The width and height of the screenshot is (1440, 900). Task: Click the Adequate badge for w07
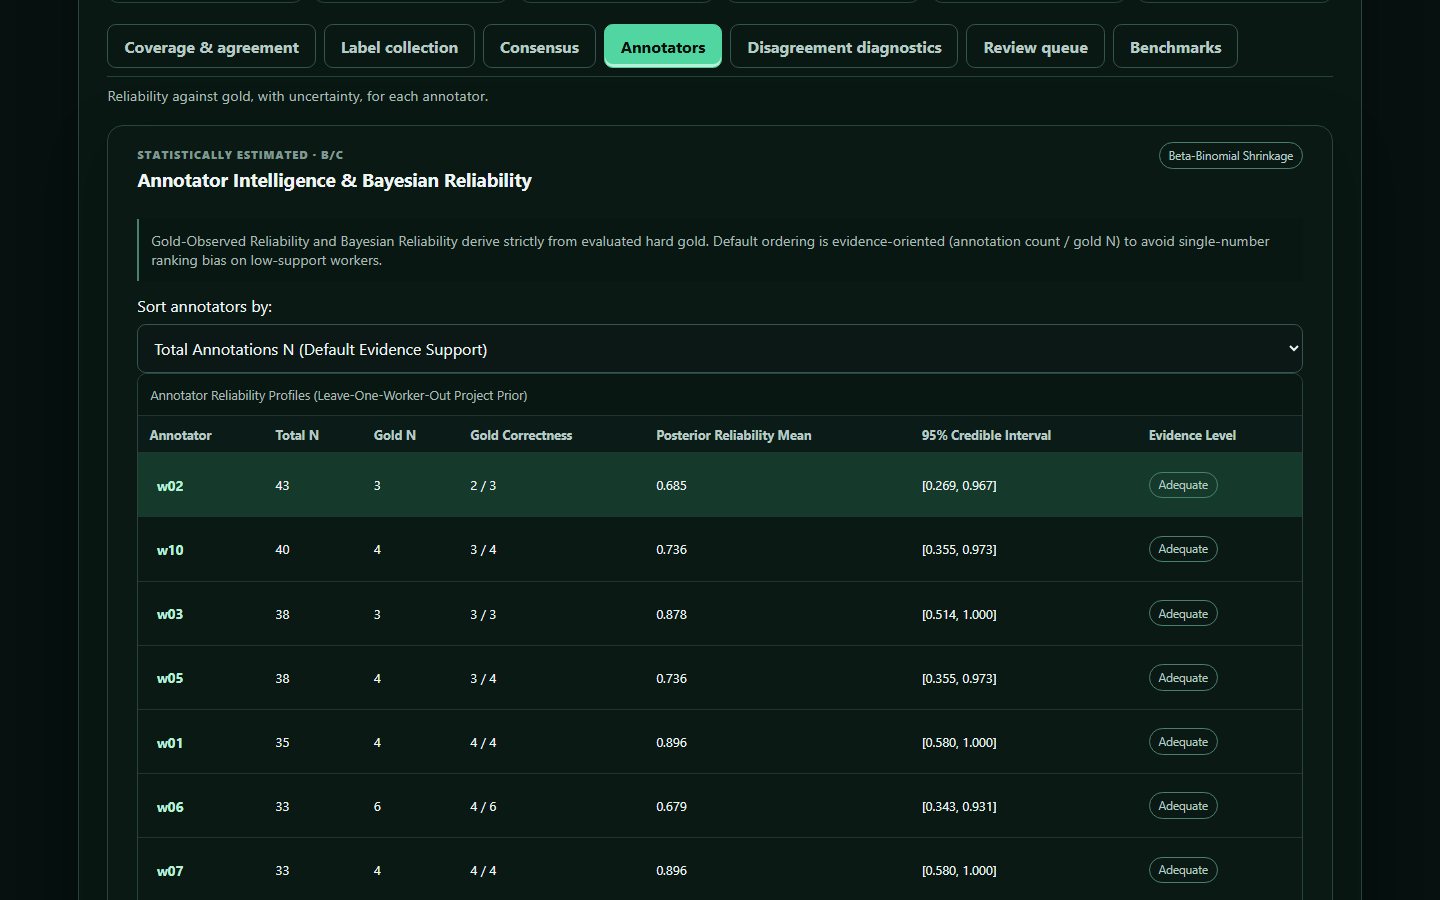[x=1183, y=870]
